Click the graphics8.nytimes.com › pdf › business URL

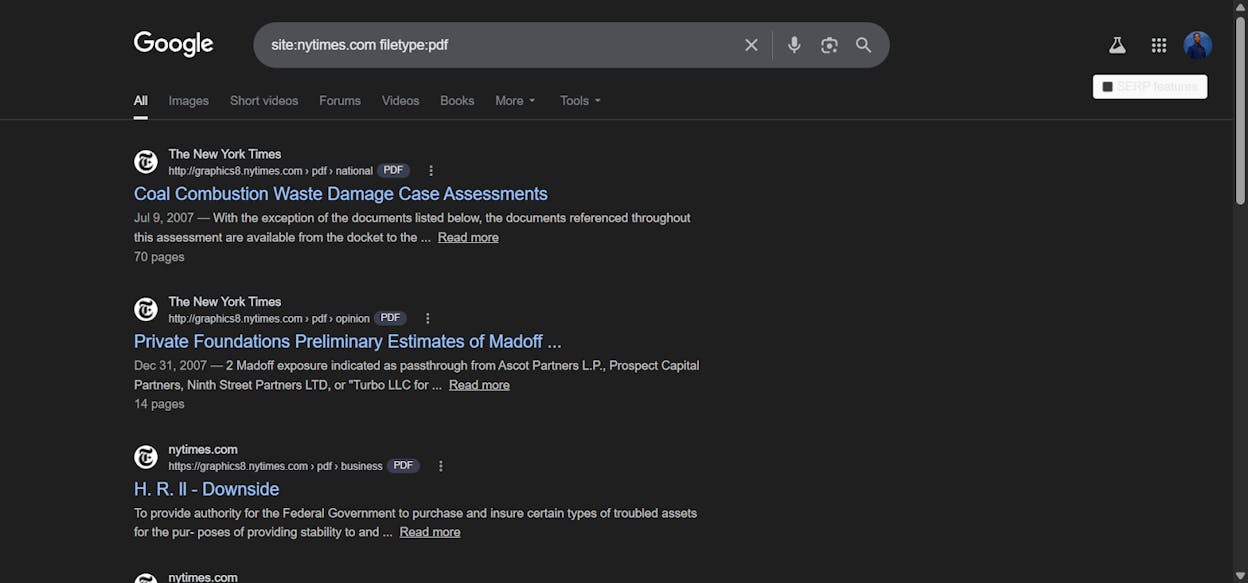[275, 466]
